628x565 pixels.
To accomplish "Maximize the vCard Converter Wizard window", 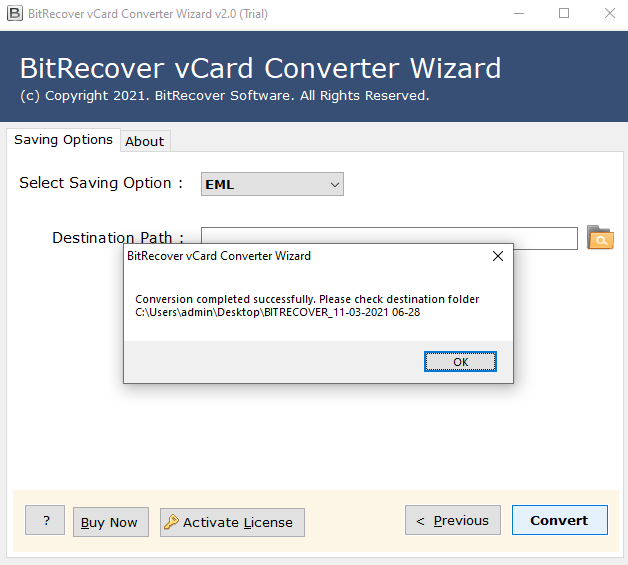I will [x=564, y=14].
